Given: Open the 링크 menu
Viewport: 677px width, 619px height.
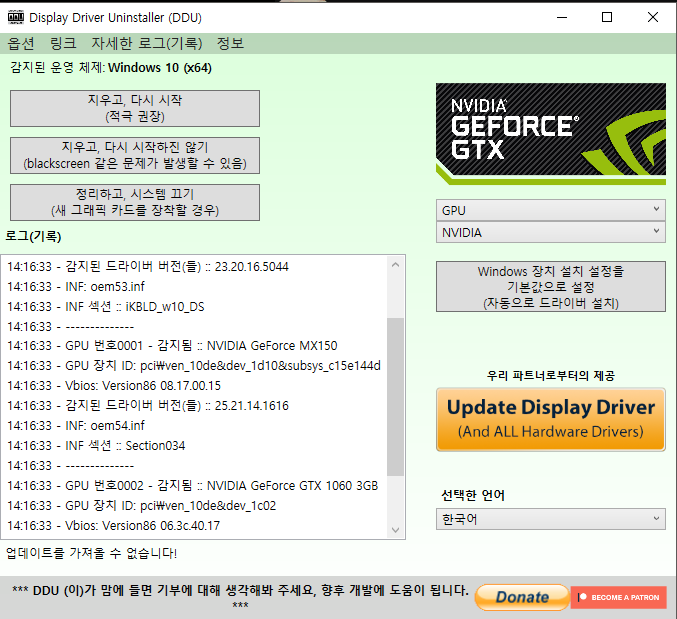Looking at the screenshot, I should pos(63,43).
